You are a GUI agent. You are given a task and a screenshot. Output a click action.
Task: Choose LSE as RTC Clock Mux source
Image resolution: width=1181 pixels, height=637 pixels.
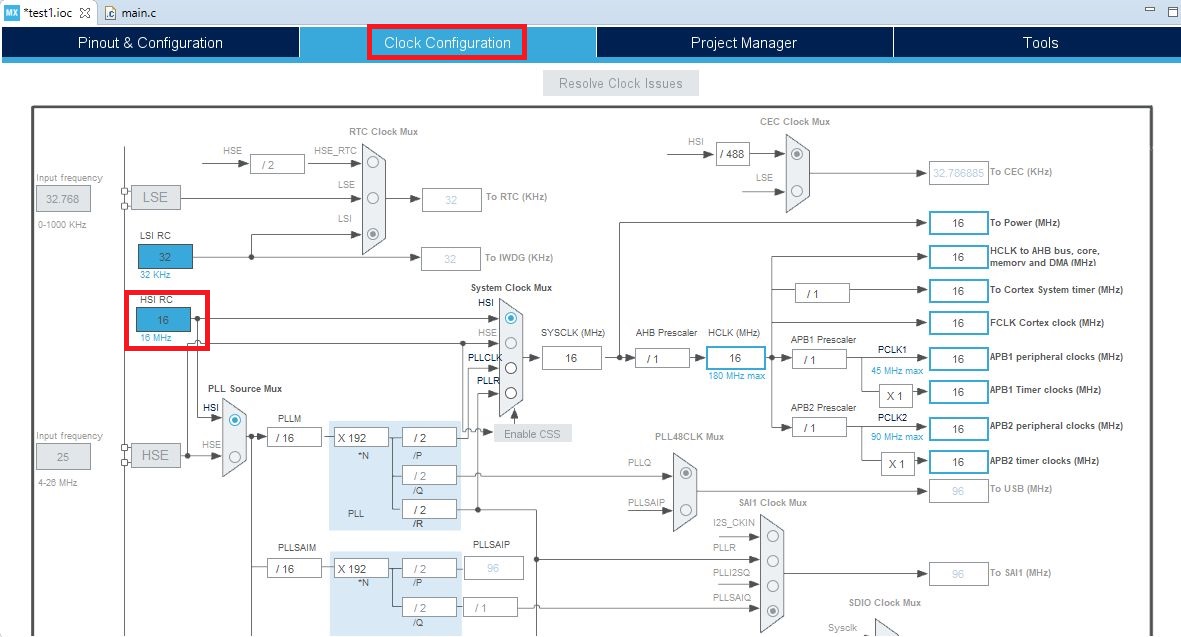click(x=372, y=197)
